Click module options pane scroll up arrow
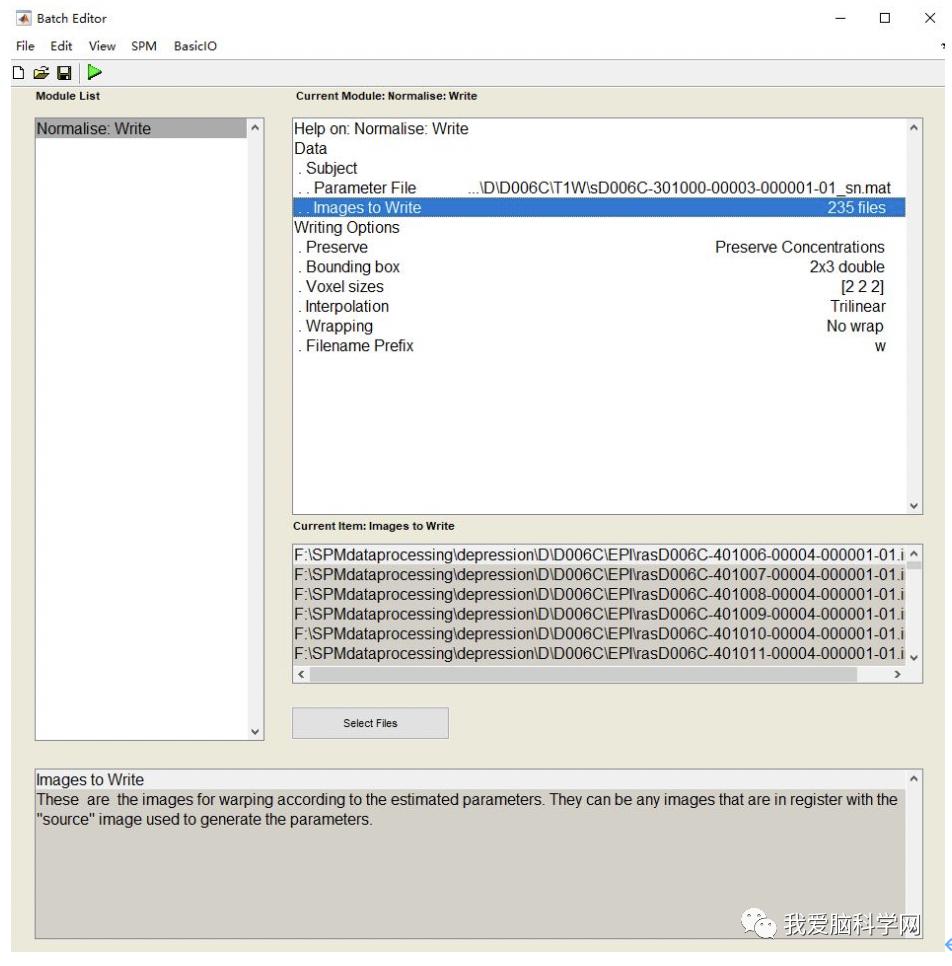This screenshot has width=952, height=966. click(x=914, y=128)
